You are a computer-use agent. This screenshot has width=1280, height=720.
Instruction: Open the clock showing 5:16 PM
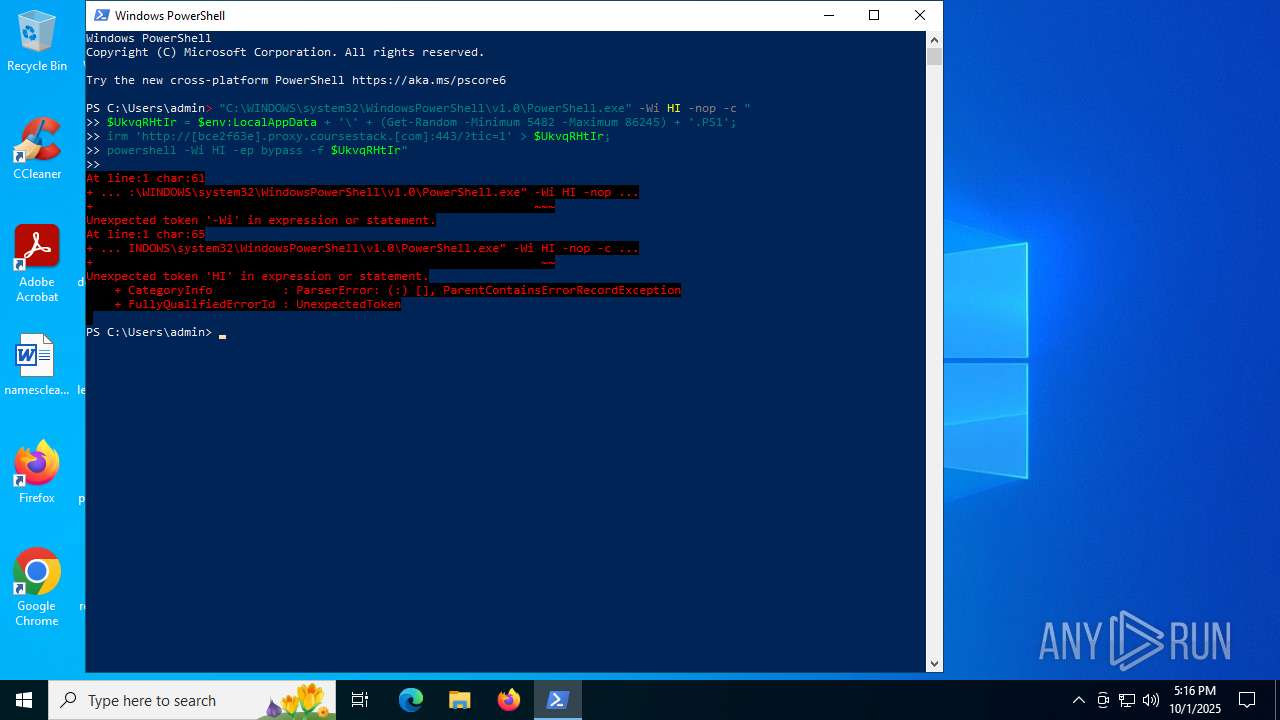coord(1195,700)
